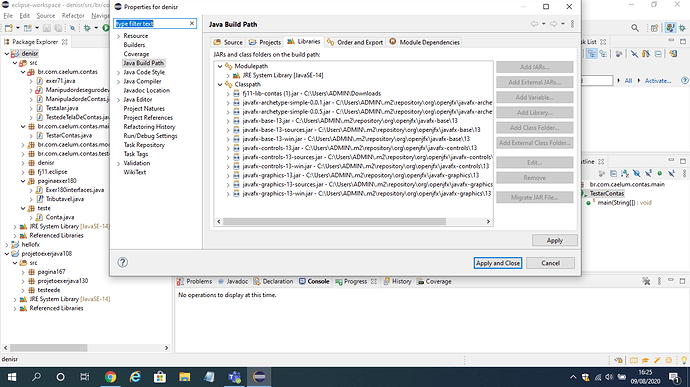
Task: Open the Problems tab in bottom panel
Action: (x=195, y=281)
